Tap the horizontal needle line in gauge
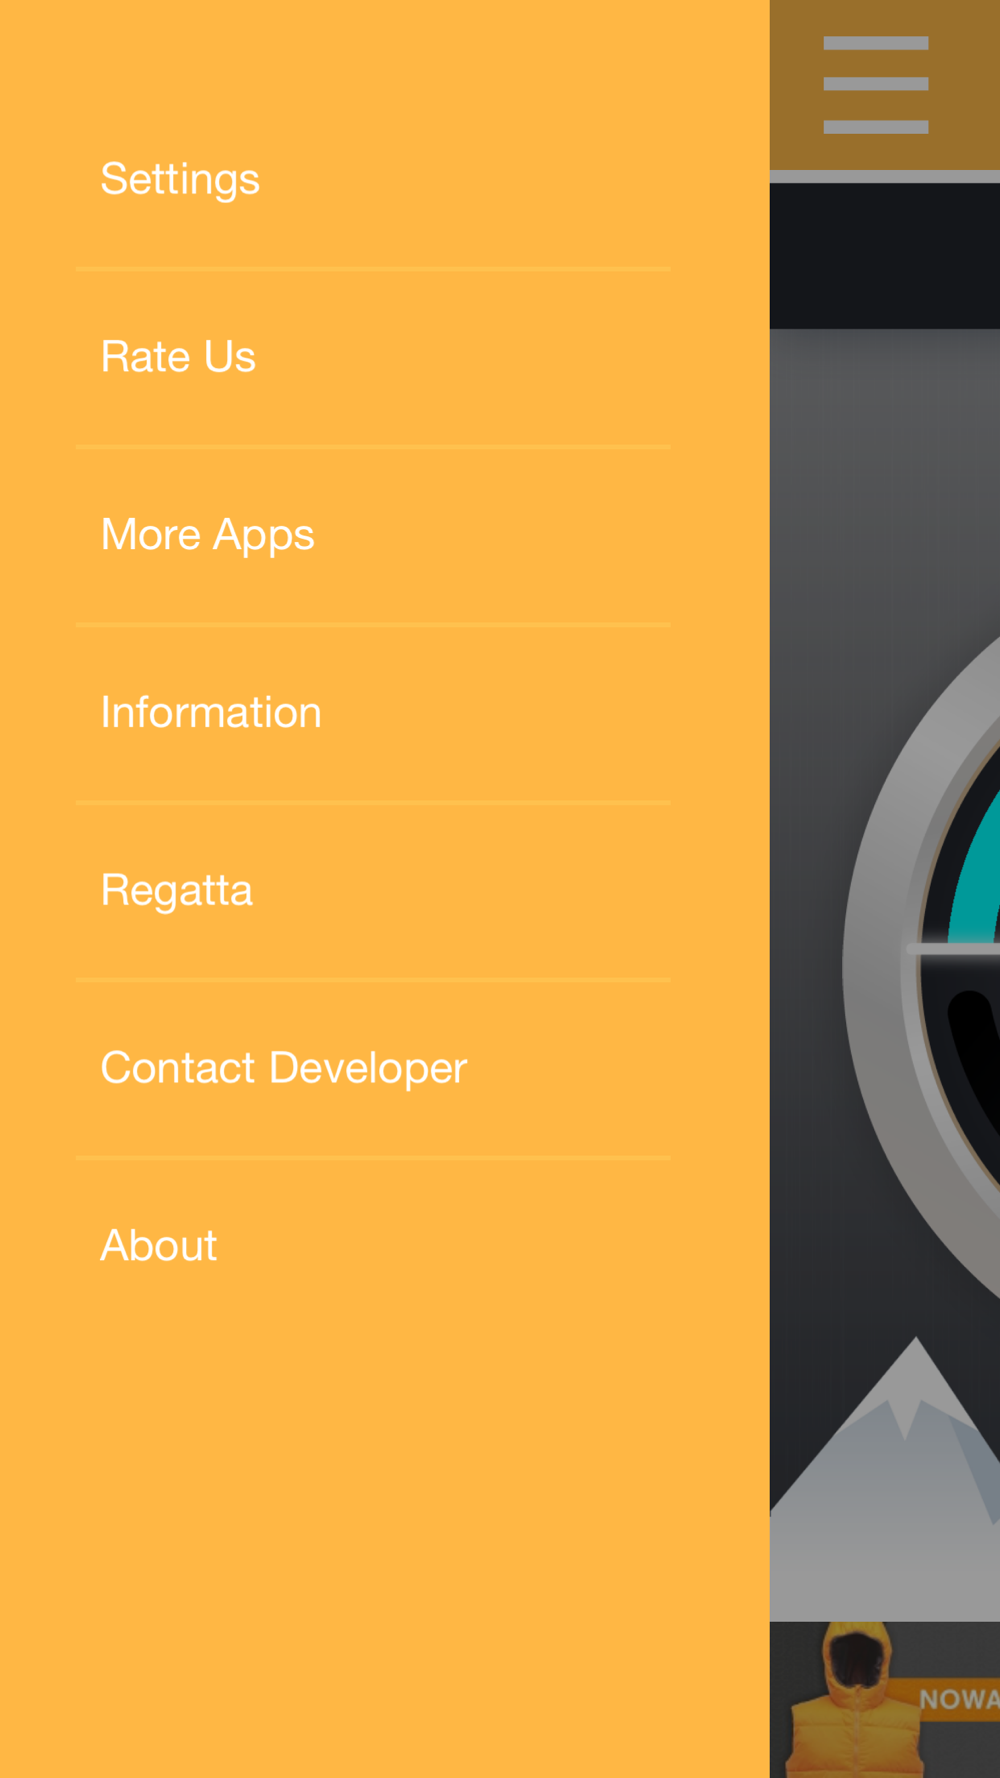This screenshot has width=1000, height=1778. click(953, 948)
